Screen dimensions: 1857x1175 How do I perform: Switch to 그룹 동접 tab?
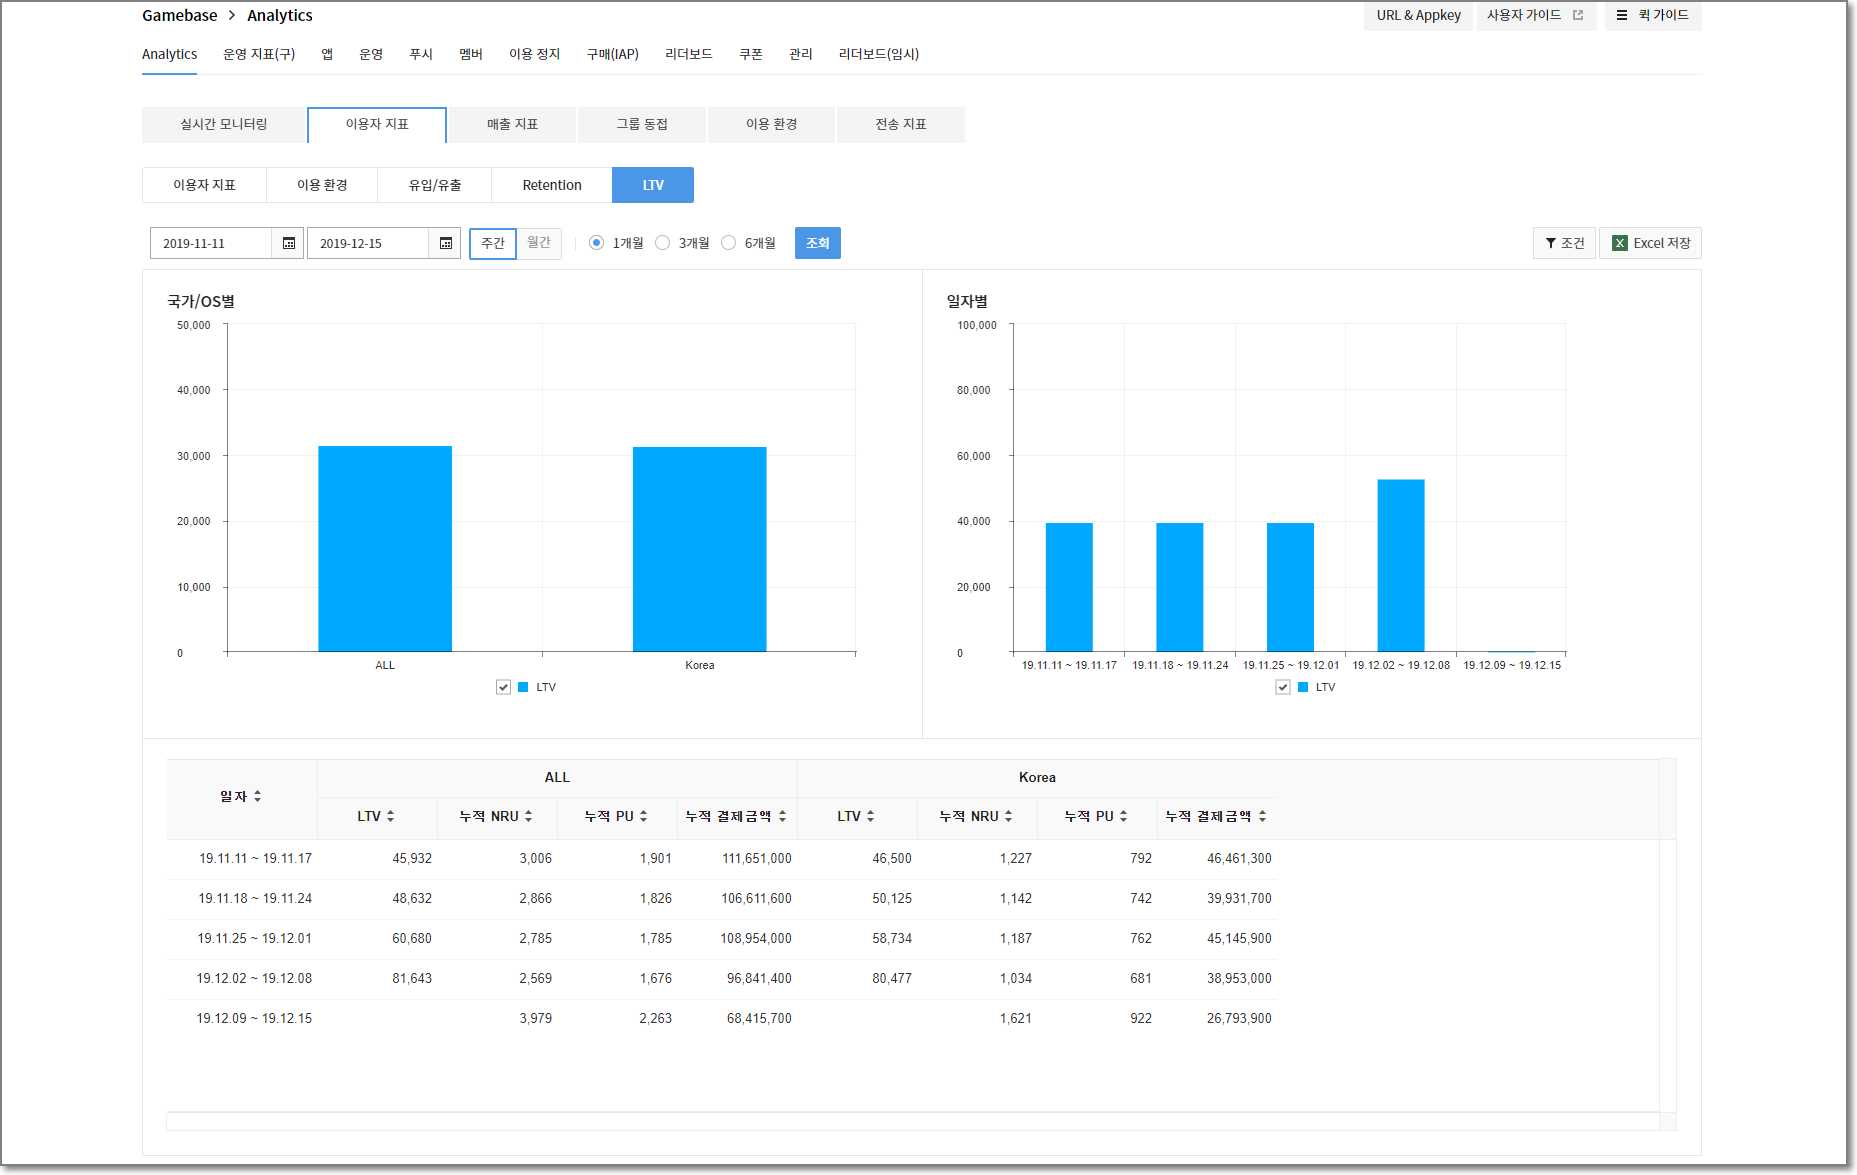[642, 124]
